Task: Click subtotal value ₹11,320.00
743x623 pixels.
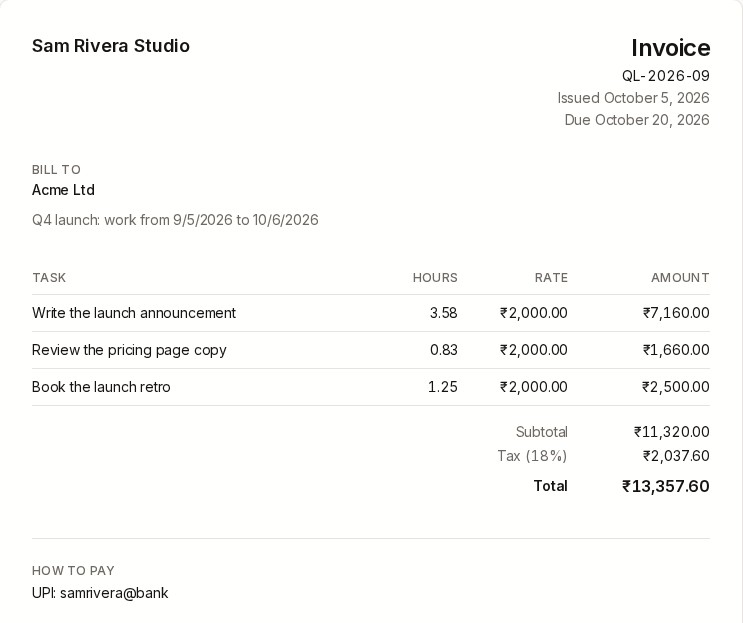Action: pyautogui.click(x=671, y=432)
